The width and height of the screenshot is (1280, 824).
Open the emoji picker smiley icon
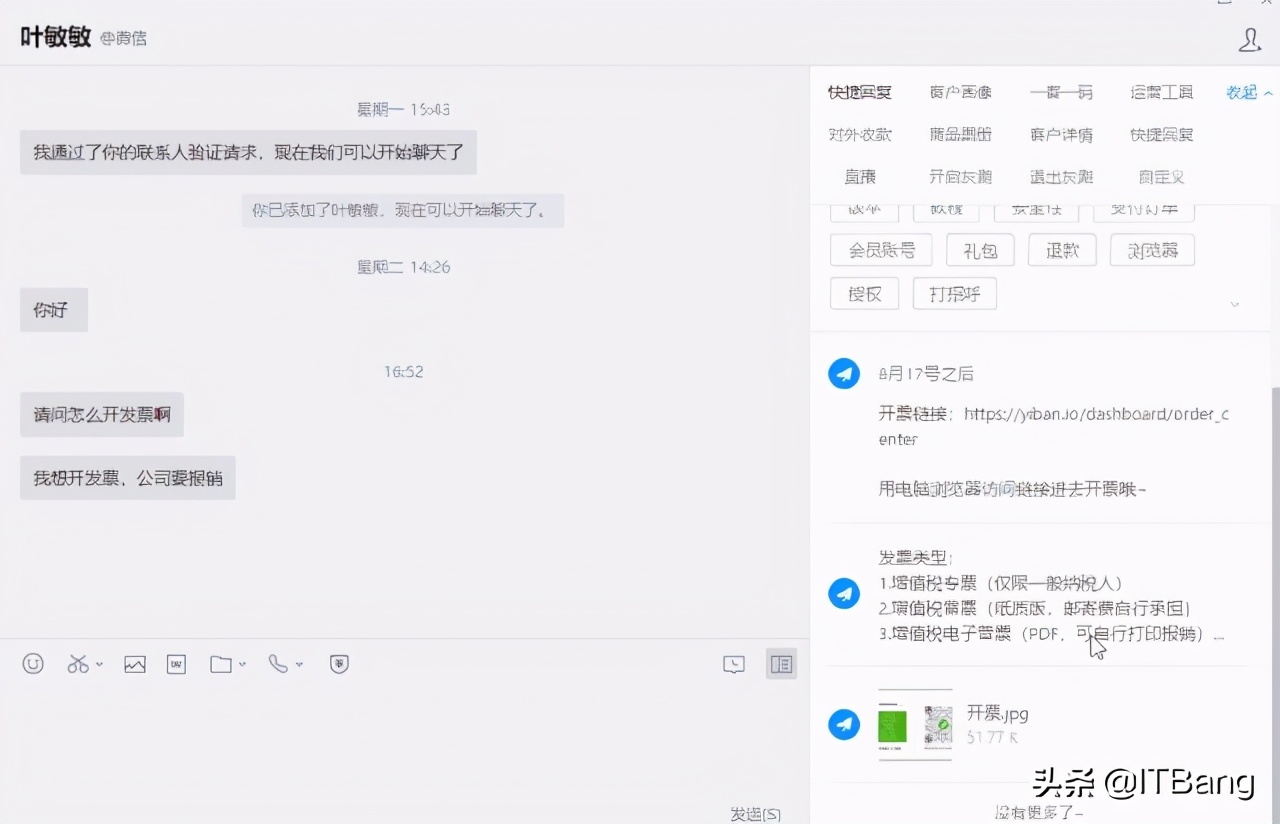33,663
